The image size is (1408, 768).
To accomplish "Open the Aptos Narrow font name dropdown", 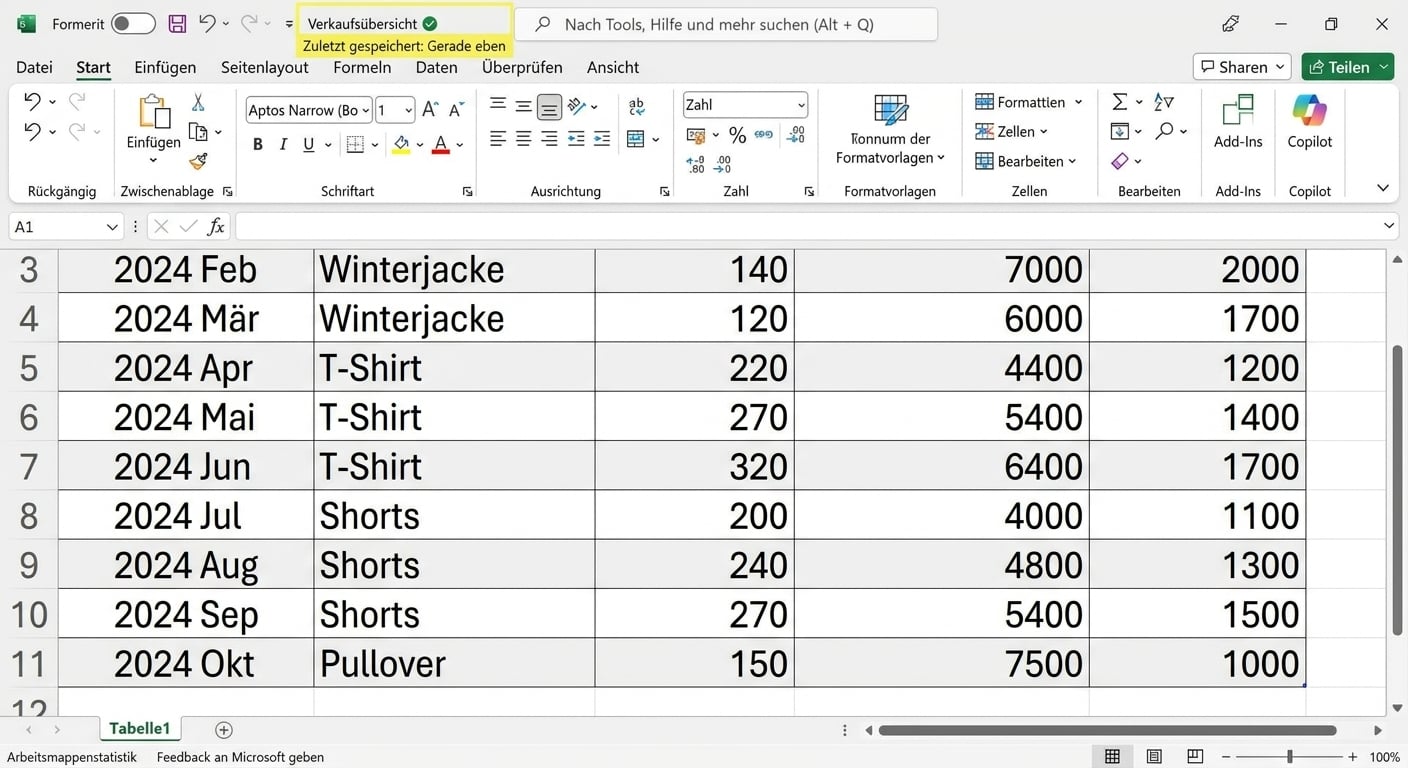I will click(x=366, y=111).
